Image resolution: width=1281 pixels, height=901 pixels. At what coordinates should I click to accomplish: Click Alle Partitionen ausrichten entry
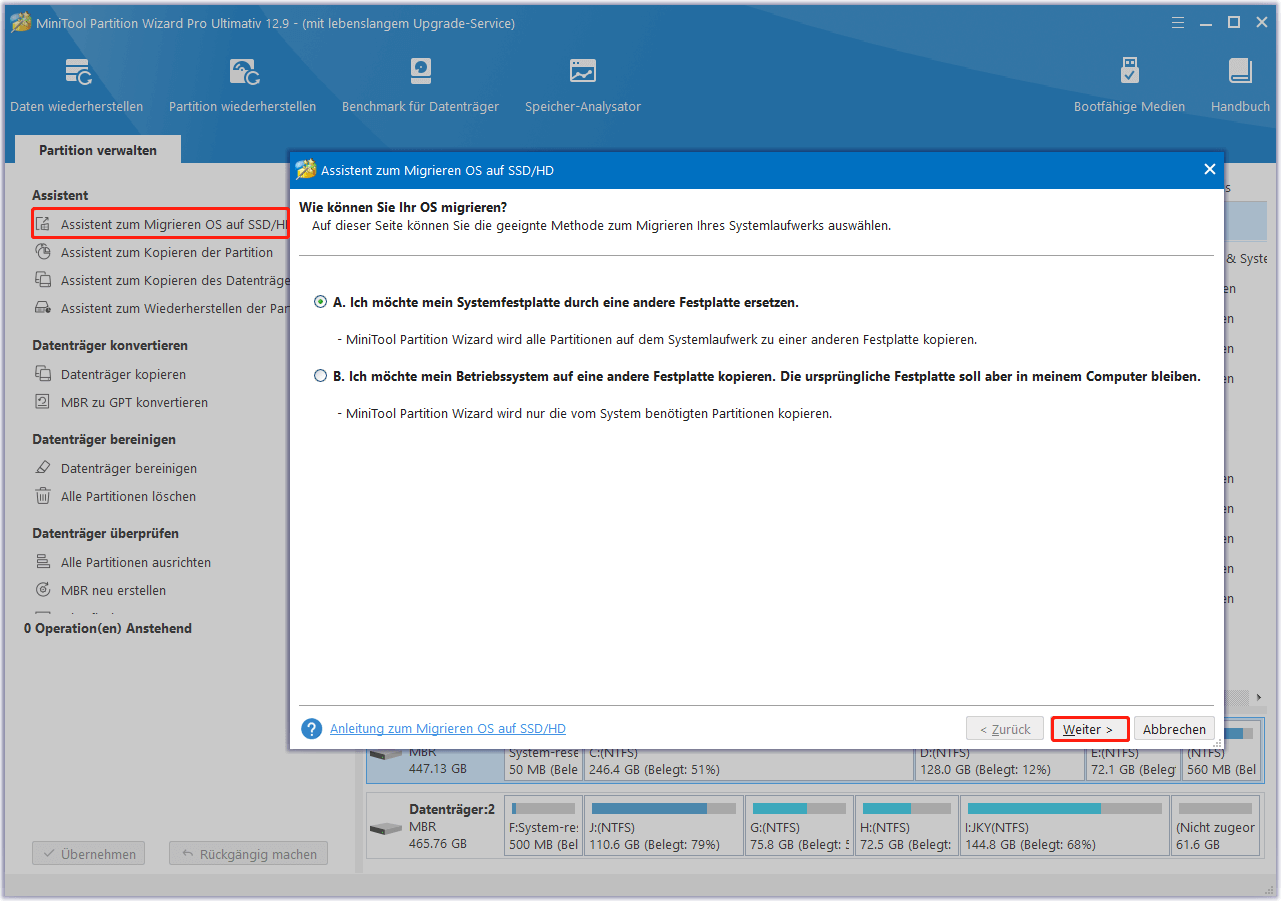click(136, 562)
